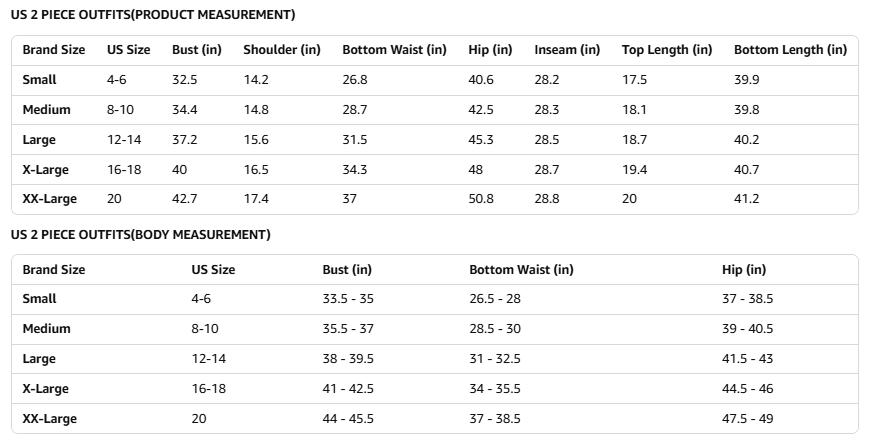
Task: Click Small shoulder value 14.2
Action: point(256,80)
